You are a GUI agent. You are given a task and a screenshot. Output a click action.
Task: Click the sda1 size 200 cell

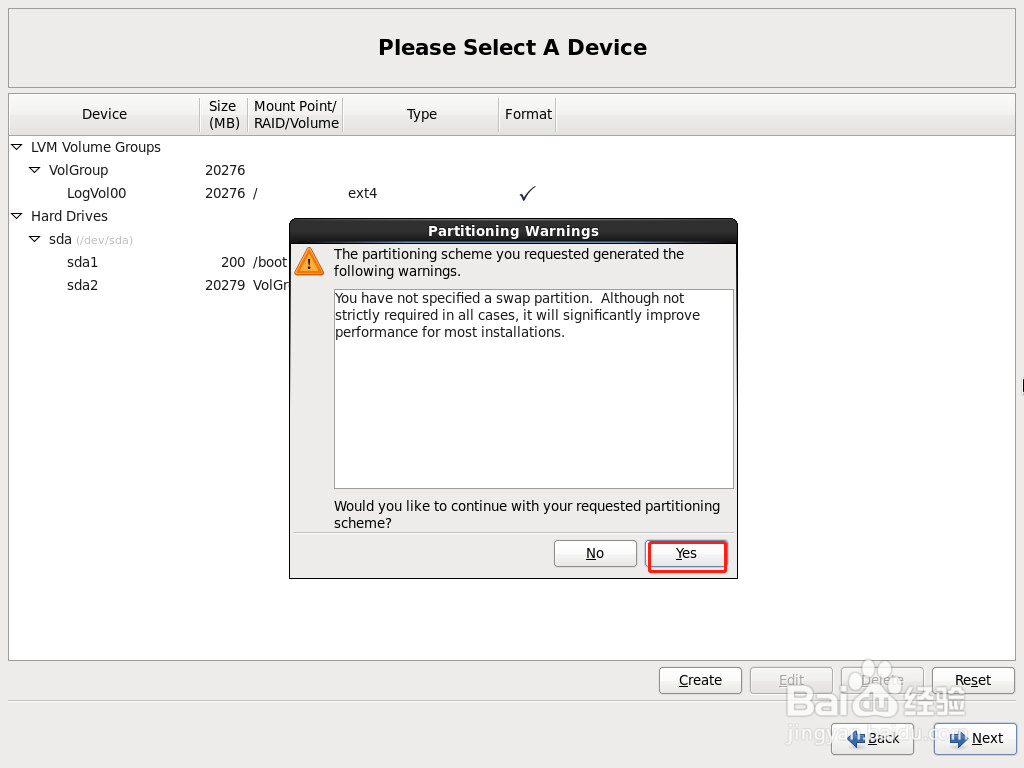233,263
